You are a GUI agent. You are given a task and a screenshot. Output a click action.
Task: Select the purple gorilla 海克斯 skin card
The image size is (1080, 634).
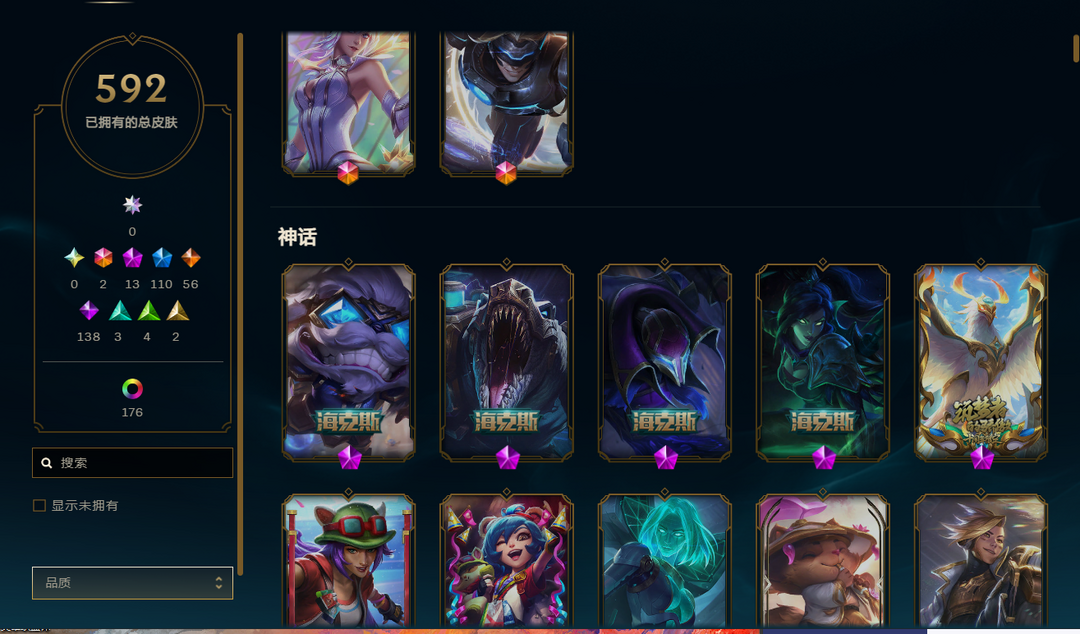(349, 362)
